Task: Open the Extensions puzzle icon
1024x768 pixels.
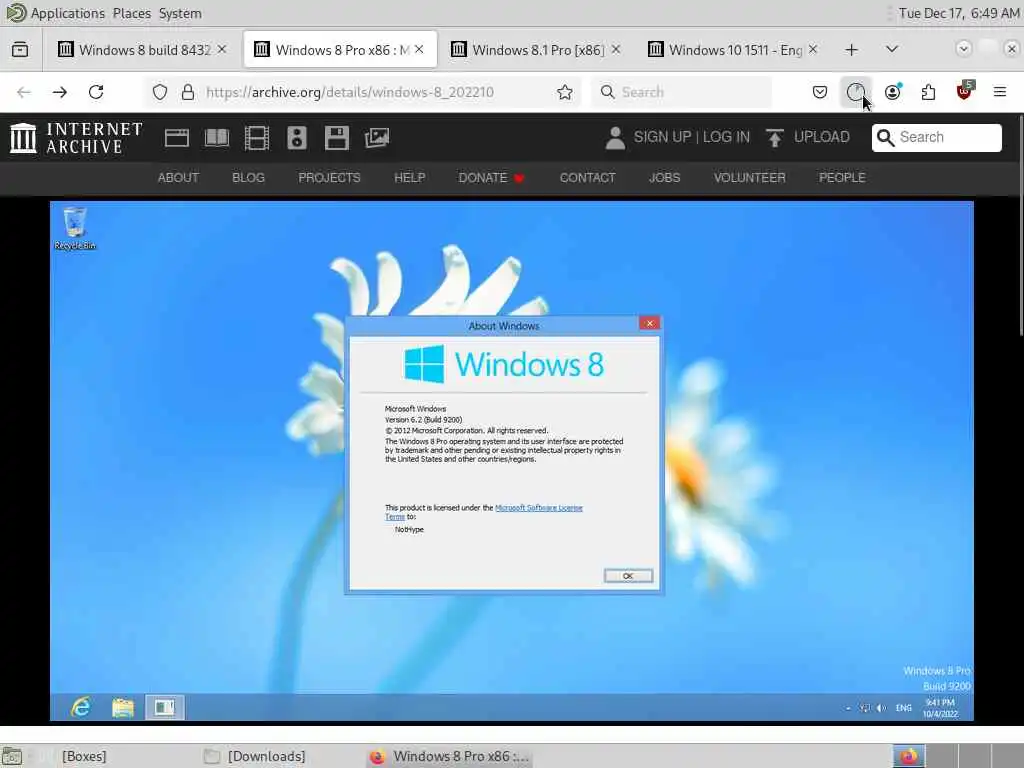Action: click(x=928, y=92)
